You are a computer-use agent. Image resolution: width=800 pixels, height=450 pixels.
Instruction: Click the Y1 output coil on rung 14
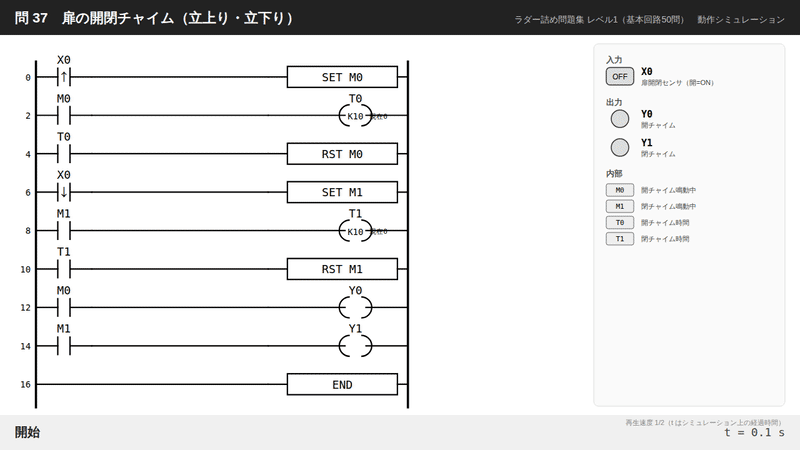(x=355, y=346)
